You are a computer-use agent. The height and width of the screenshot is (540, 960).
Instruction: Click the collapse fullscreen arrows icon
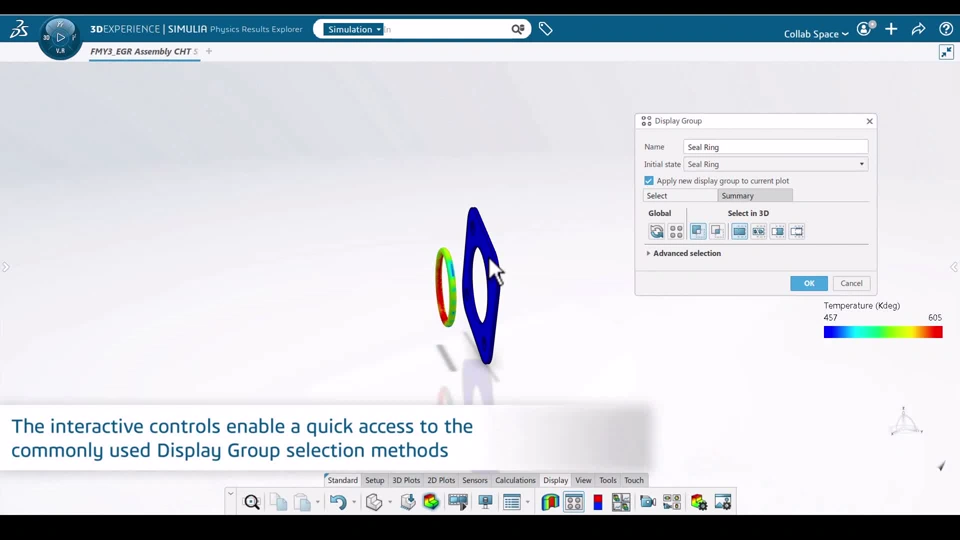point(947,52)
